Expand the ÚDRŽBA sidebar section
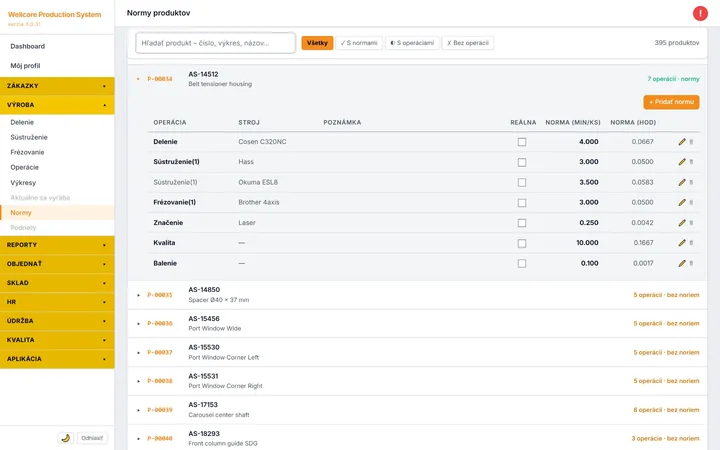720x450 pixels. (57, 321)
